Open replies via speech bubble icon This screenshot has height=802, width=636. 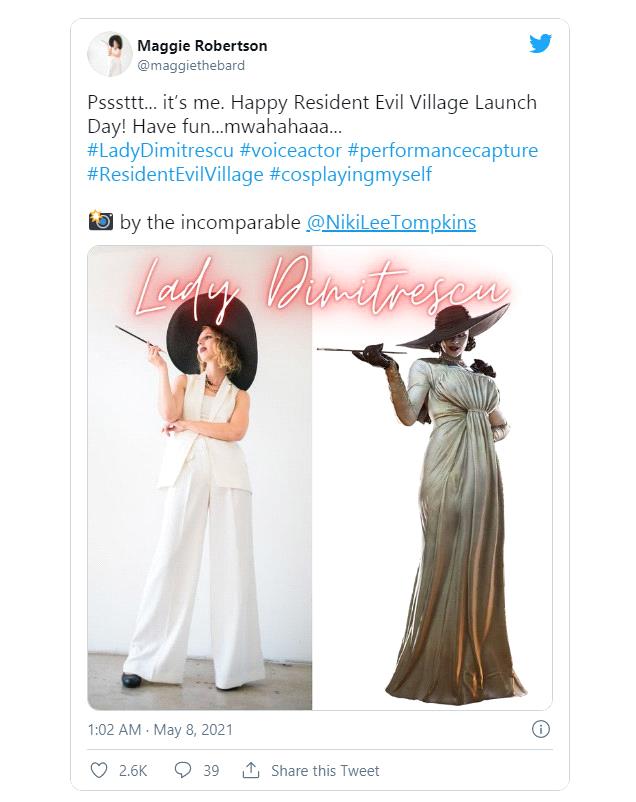click(x=183, y=770)
